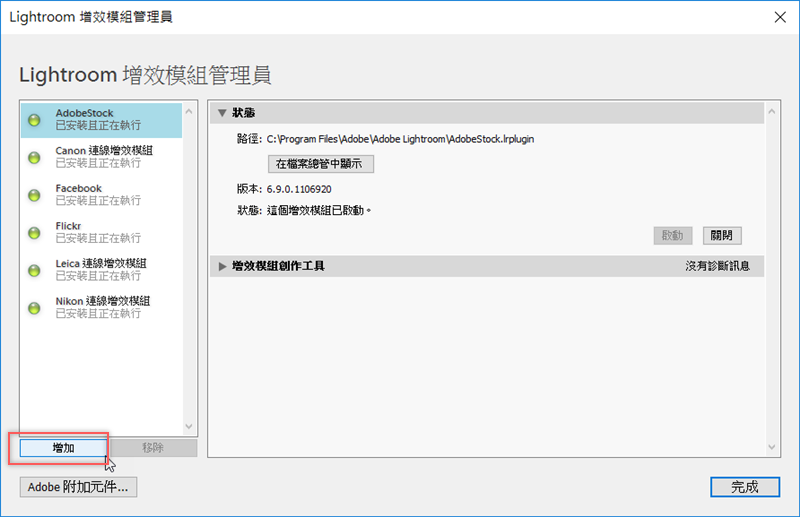Click the version number 6.9.0.1106920

click(299, 189)
